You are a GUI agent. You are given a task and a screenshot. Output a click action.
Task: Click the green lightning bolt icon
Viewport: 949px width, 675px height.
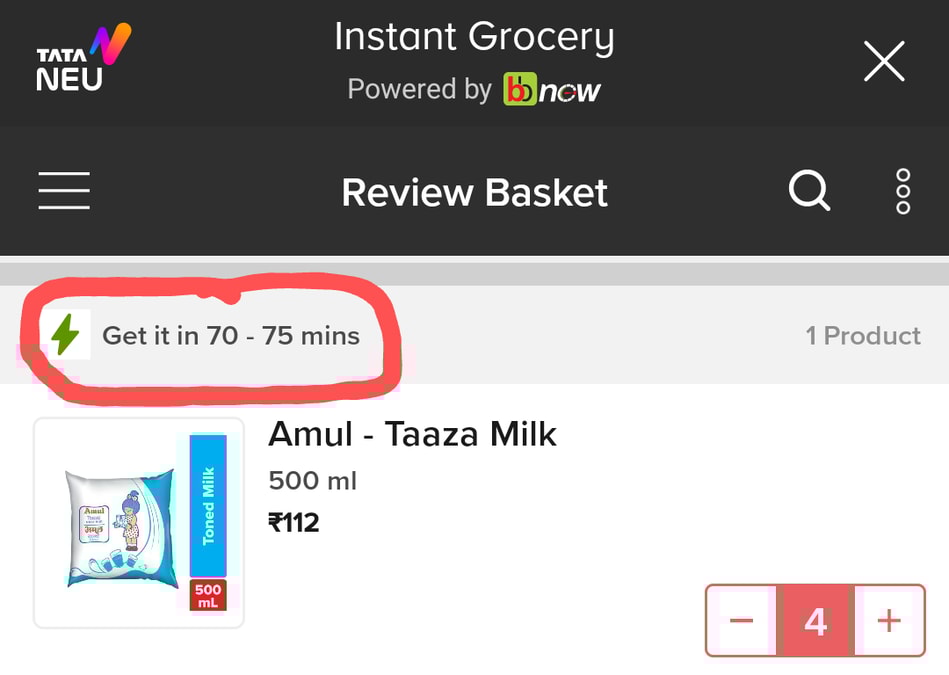coord(66,335)
